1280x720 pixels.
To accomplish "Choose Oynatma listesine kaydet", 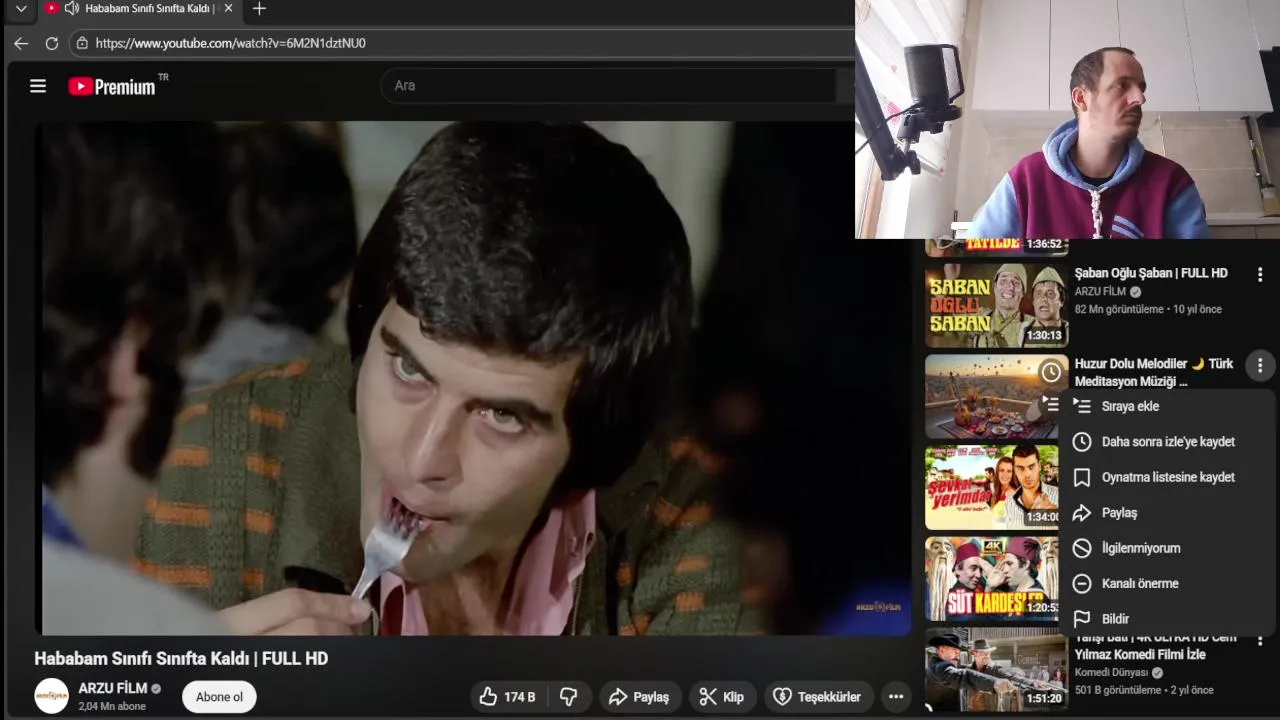I will pos(1166,477).
